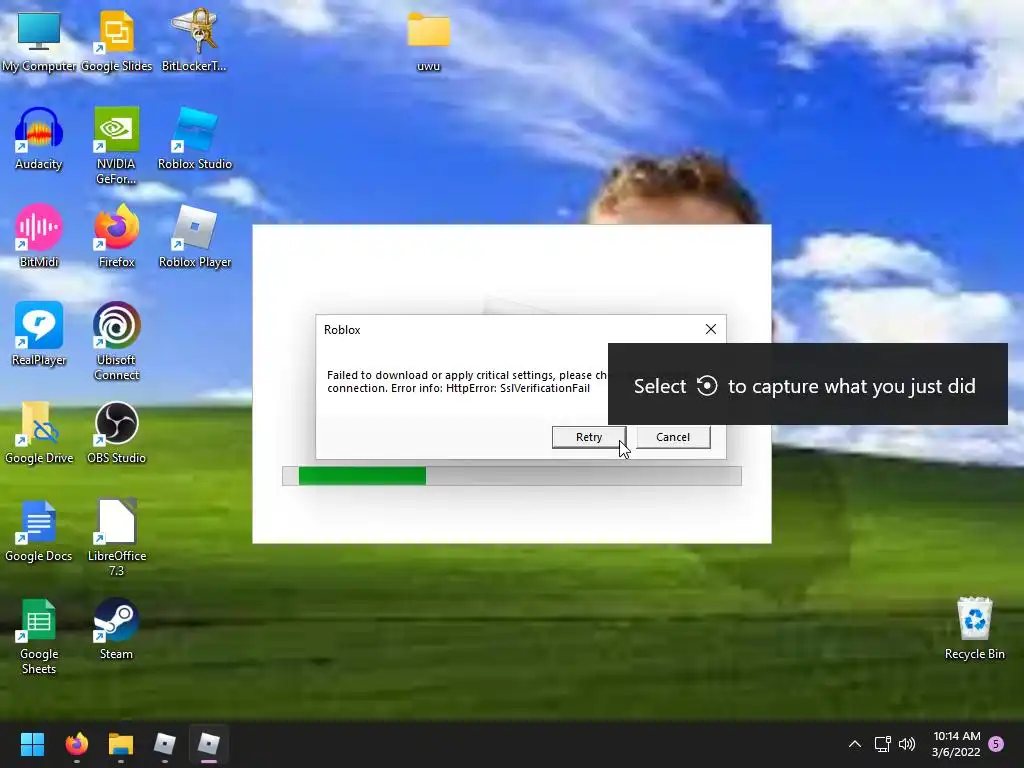Select the BitMidi shortcut
Image resolution: width=1024 pixels, height=768 pixels.
(x=39, y=236)
